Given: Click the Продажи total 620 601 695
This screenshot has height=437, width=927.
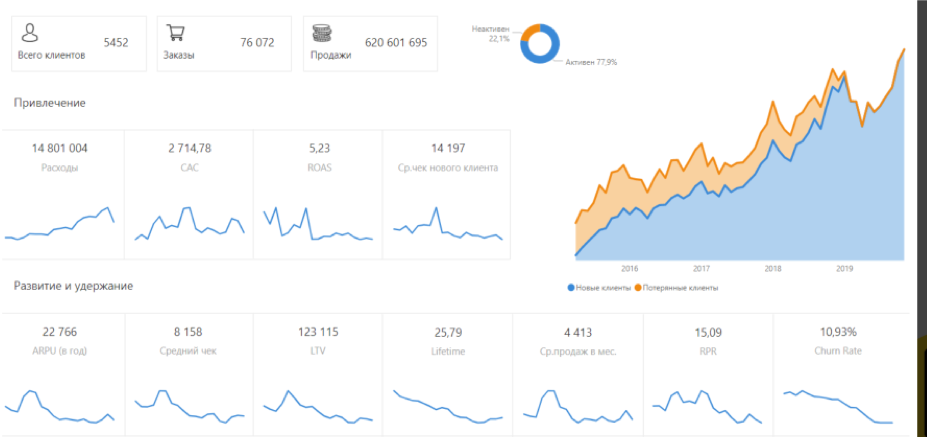Looking at the screenshot, I should (x=396, y=43).
